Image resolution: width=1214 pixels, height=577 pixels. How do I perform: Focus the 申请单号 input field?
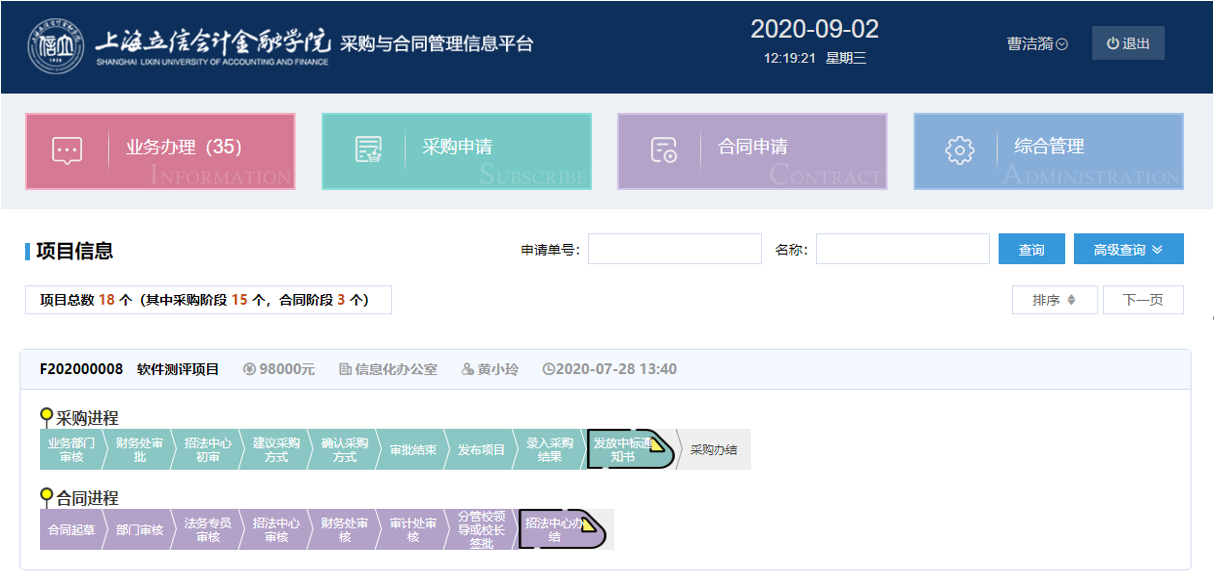coord(675,249)
